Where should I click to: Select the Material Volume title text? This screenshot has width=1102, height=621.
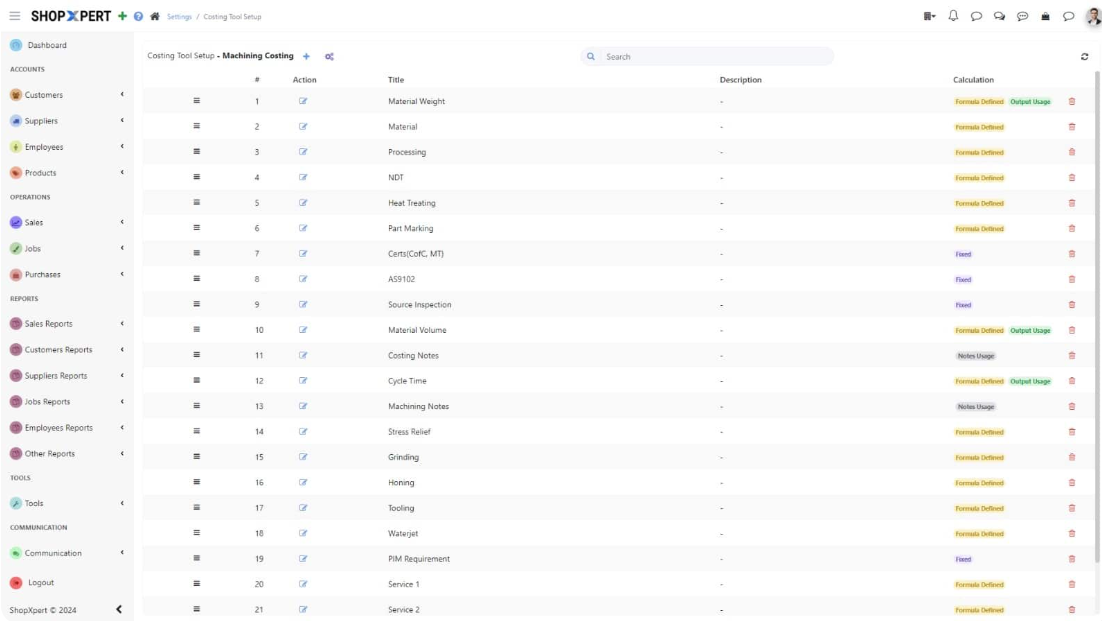click(417, 330)
